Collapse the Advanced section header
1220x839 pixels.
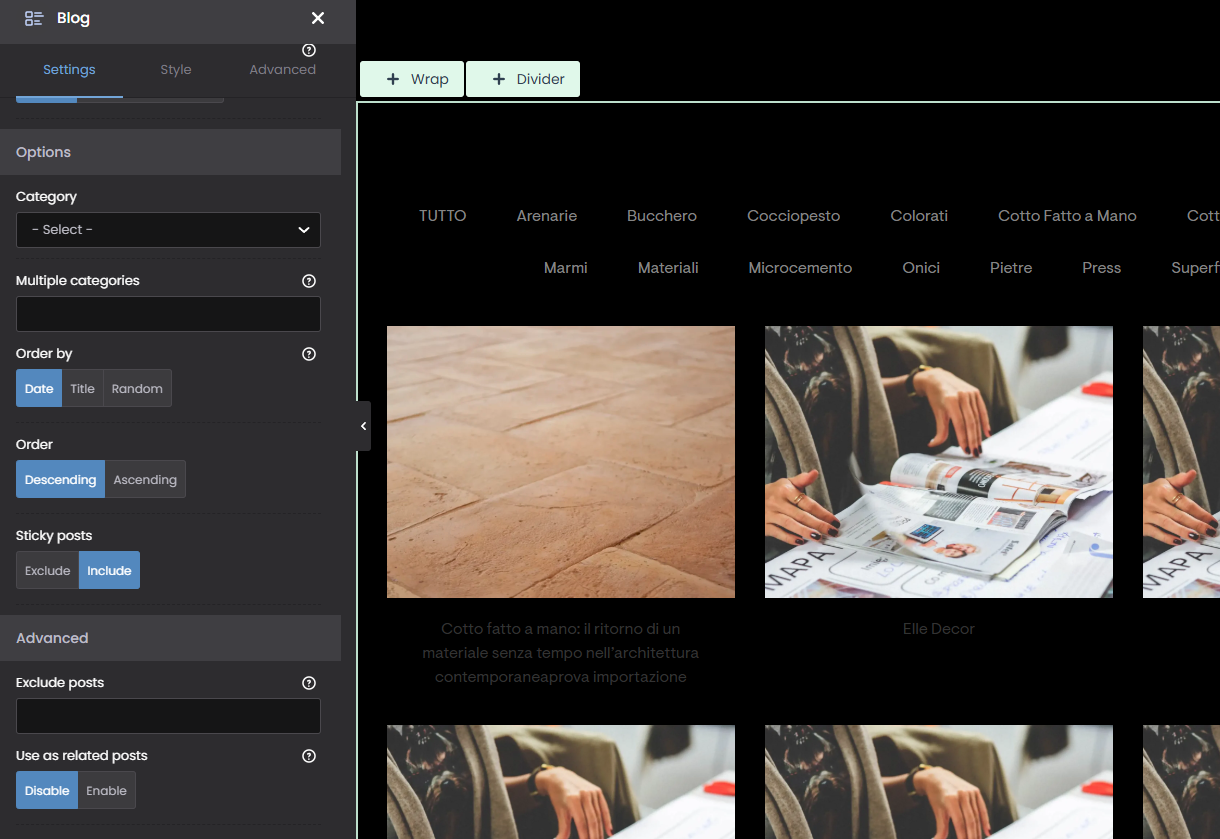pos(170,638)
